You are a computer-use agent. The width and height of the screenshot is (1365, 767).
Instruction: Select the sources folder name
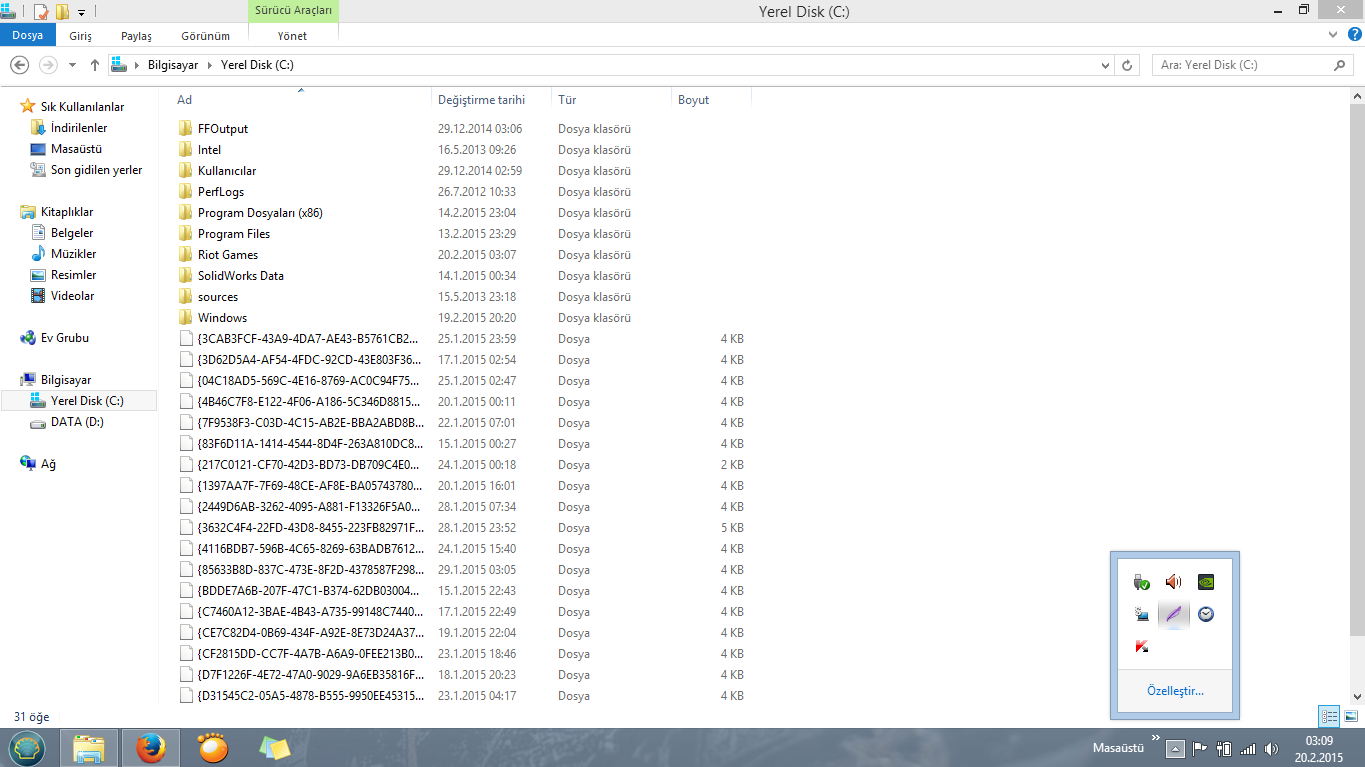[218, 297]
